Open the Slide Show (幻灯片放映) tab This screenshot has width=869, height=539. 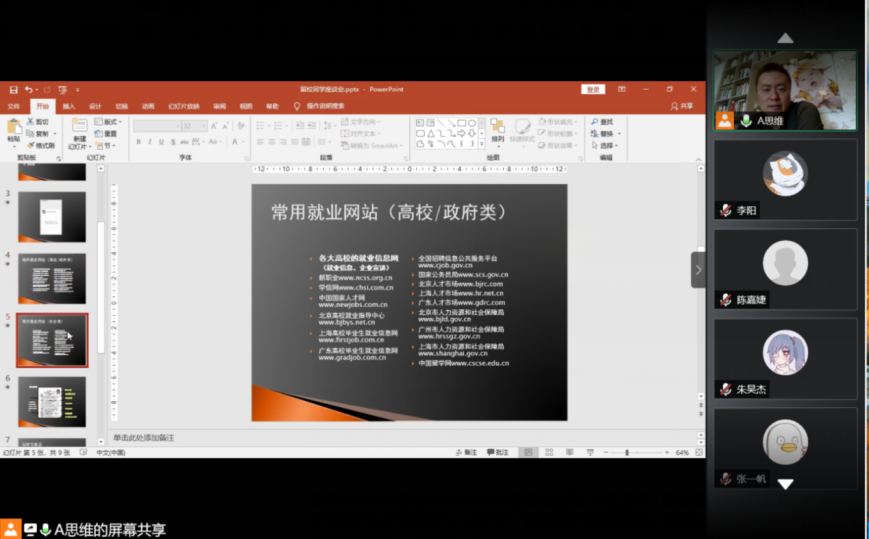click(x=183, y=106)
